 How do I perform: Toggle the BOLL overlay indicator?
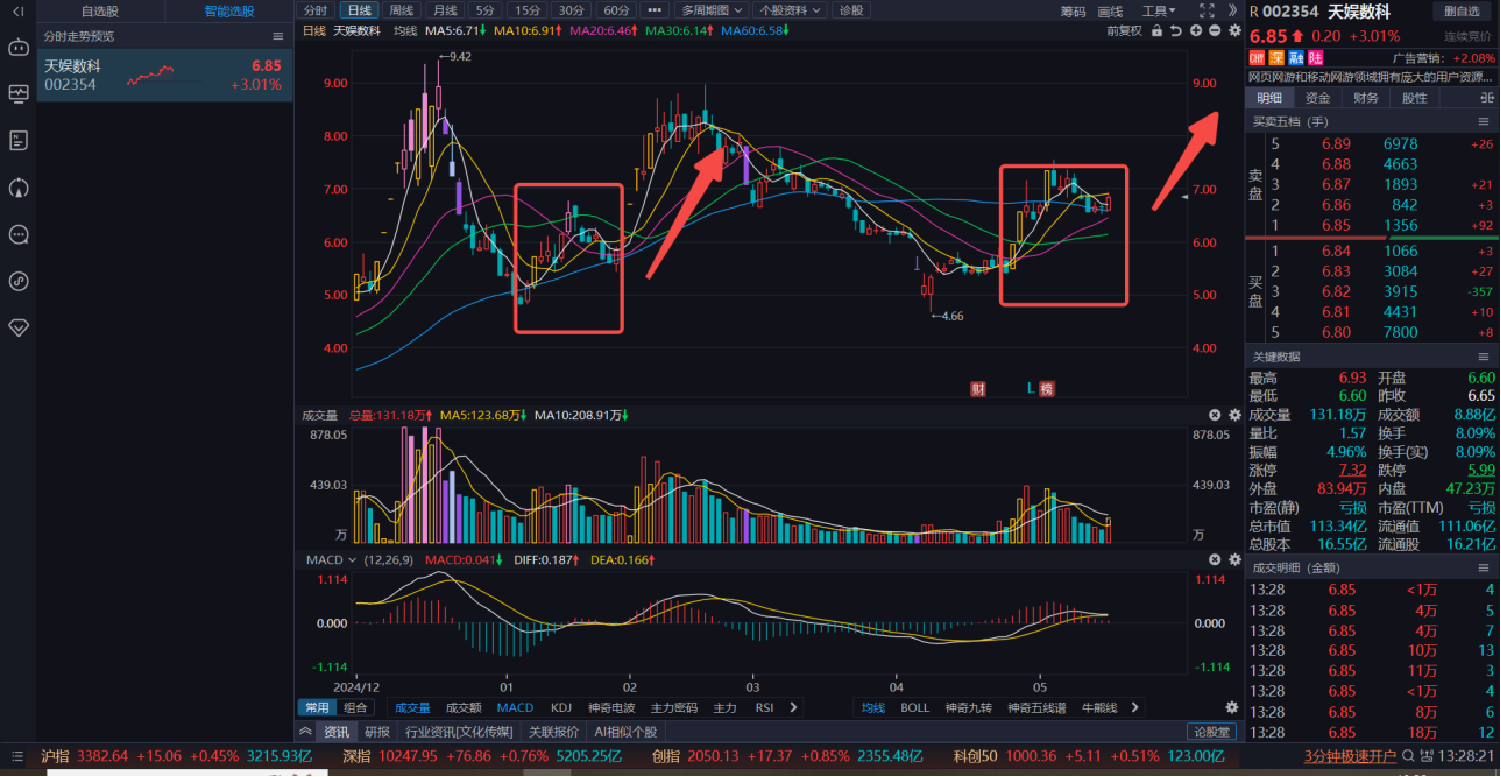(x=915, y=708)
